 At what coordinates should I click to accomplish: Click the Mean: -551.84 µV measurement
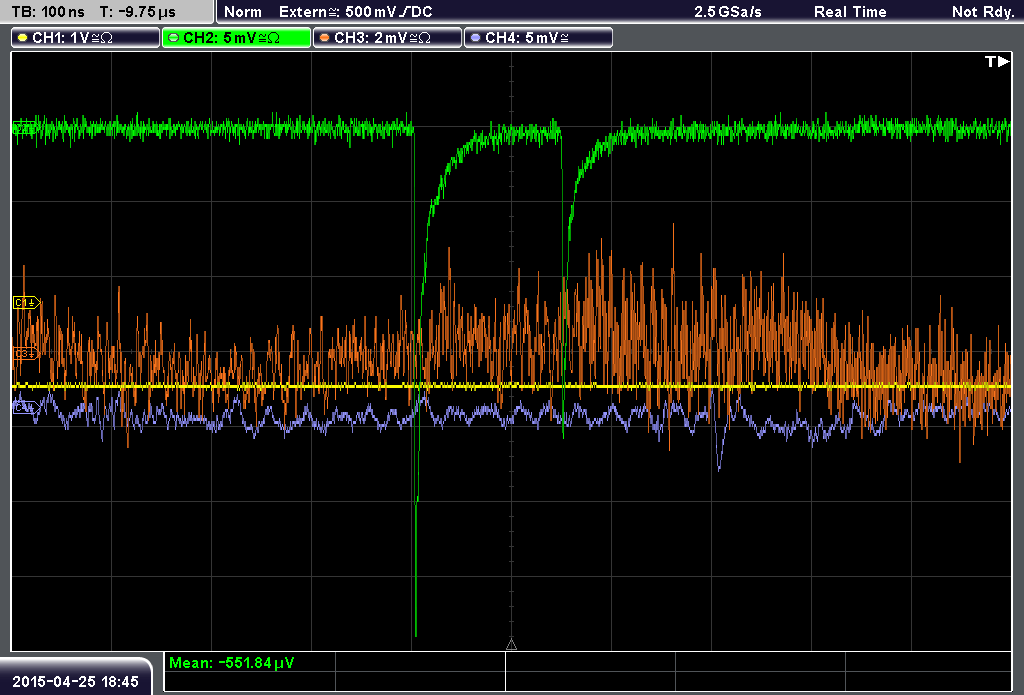231,662
